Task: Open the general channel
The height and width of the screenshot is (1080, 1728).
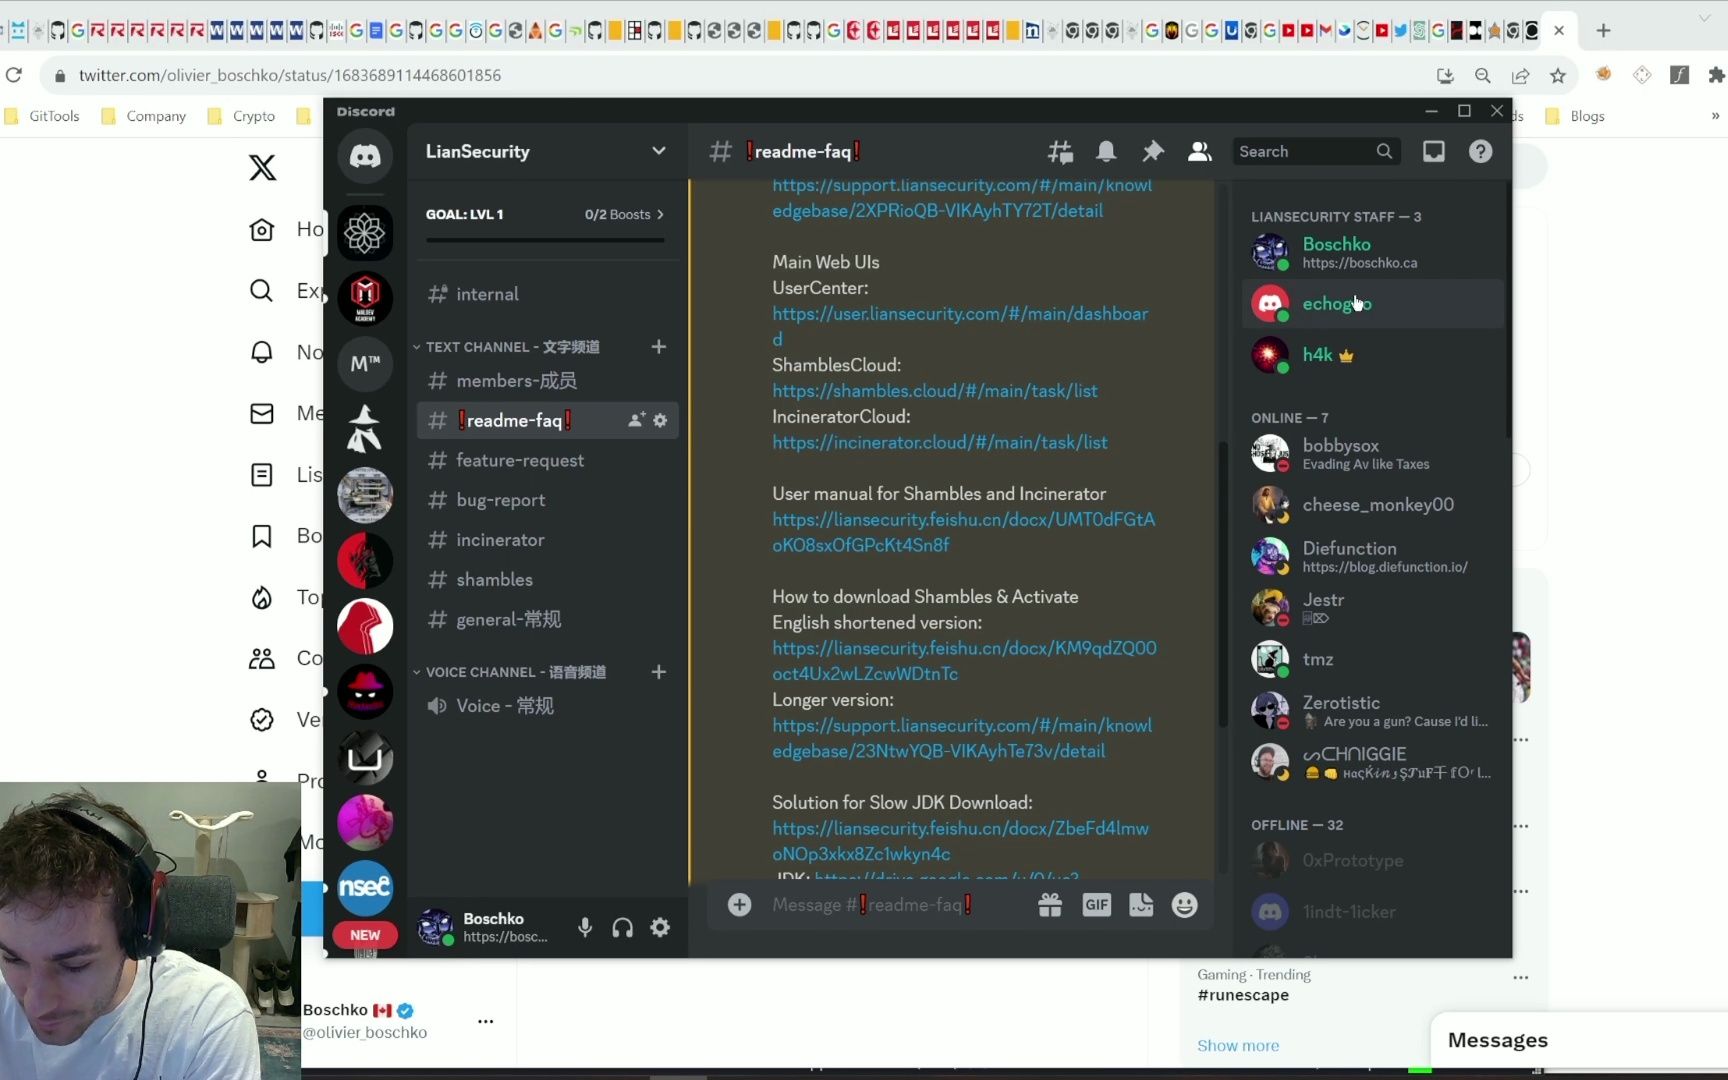Action: [547, 620]
